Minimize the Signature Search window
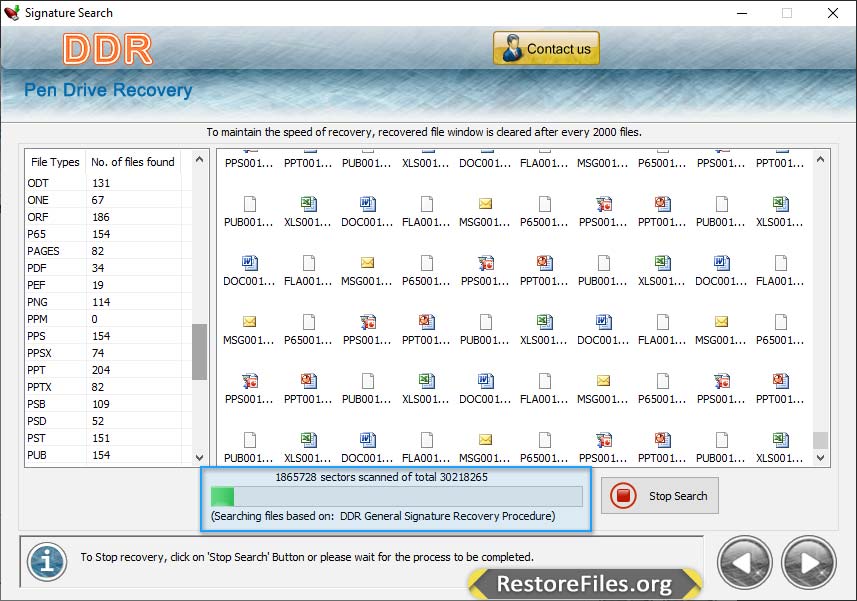 742,13
